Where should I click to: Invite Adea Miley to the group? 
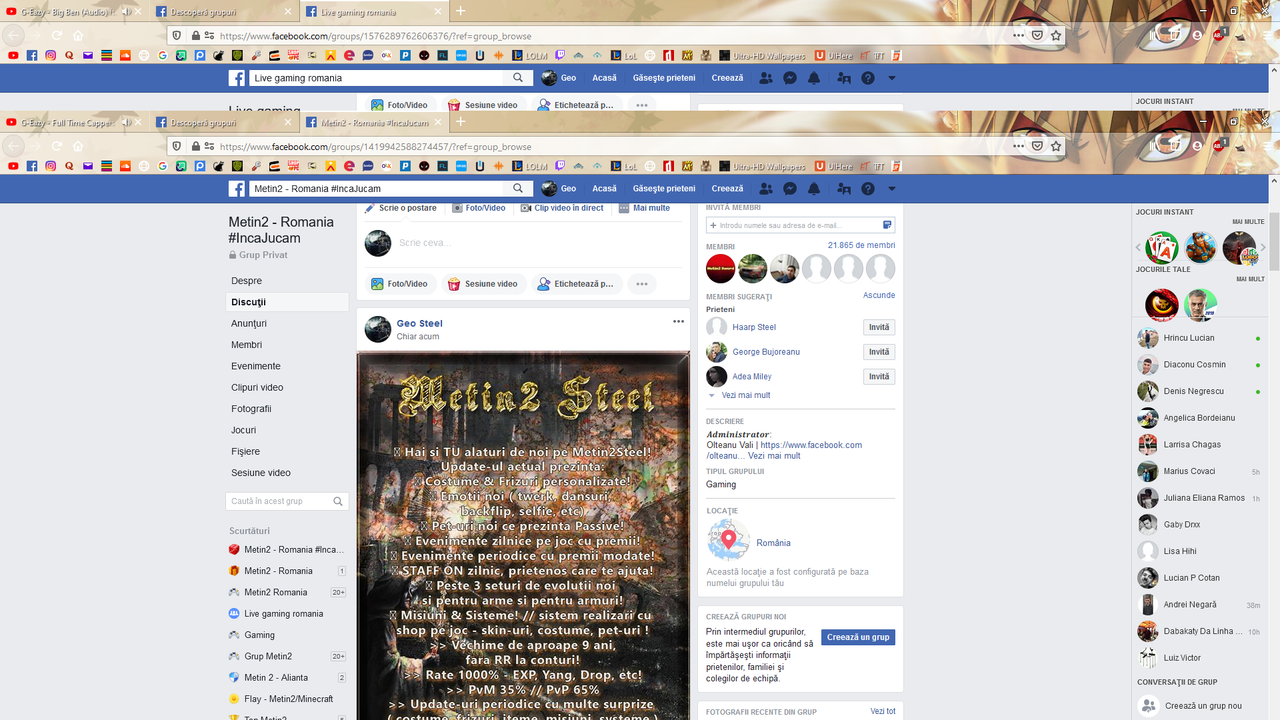[879, 377]
